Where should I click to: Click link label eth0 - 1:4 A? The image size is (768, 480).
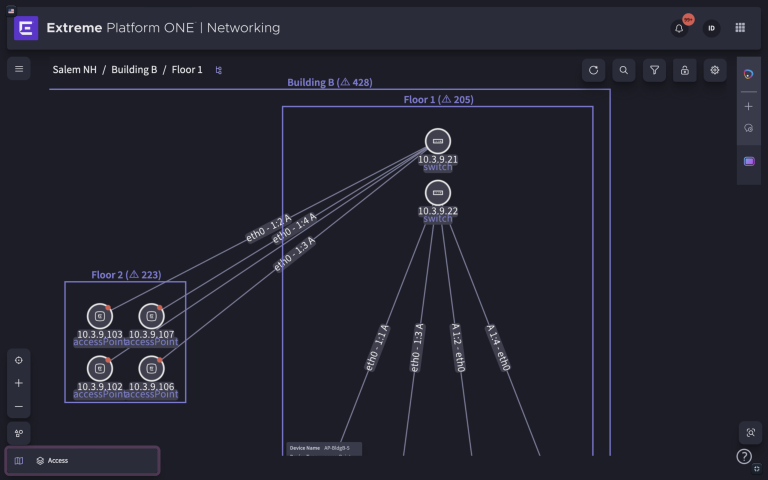(294, 228)
